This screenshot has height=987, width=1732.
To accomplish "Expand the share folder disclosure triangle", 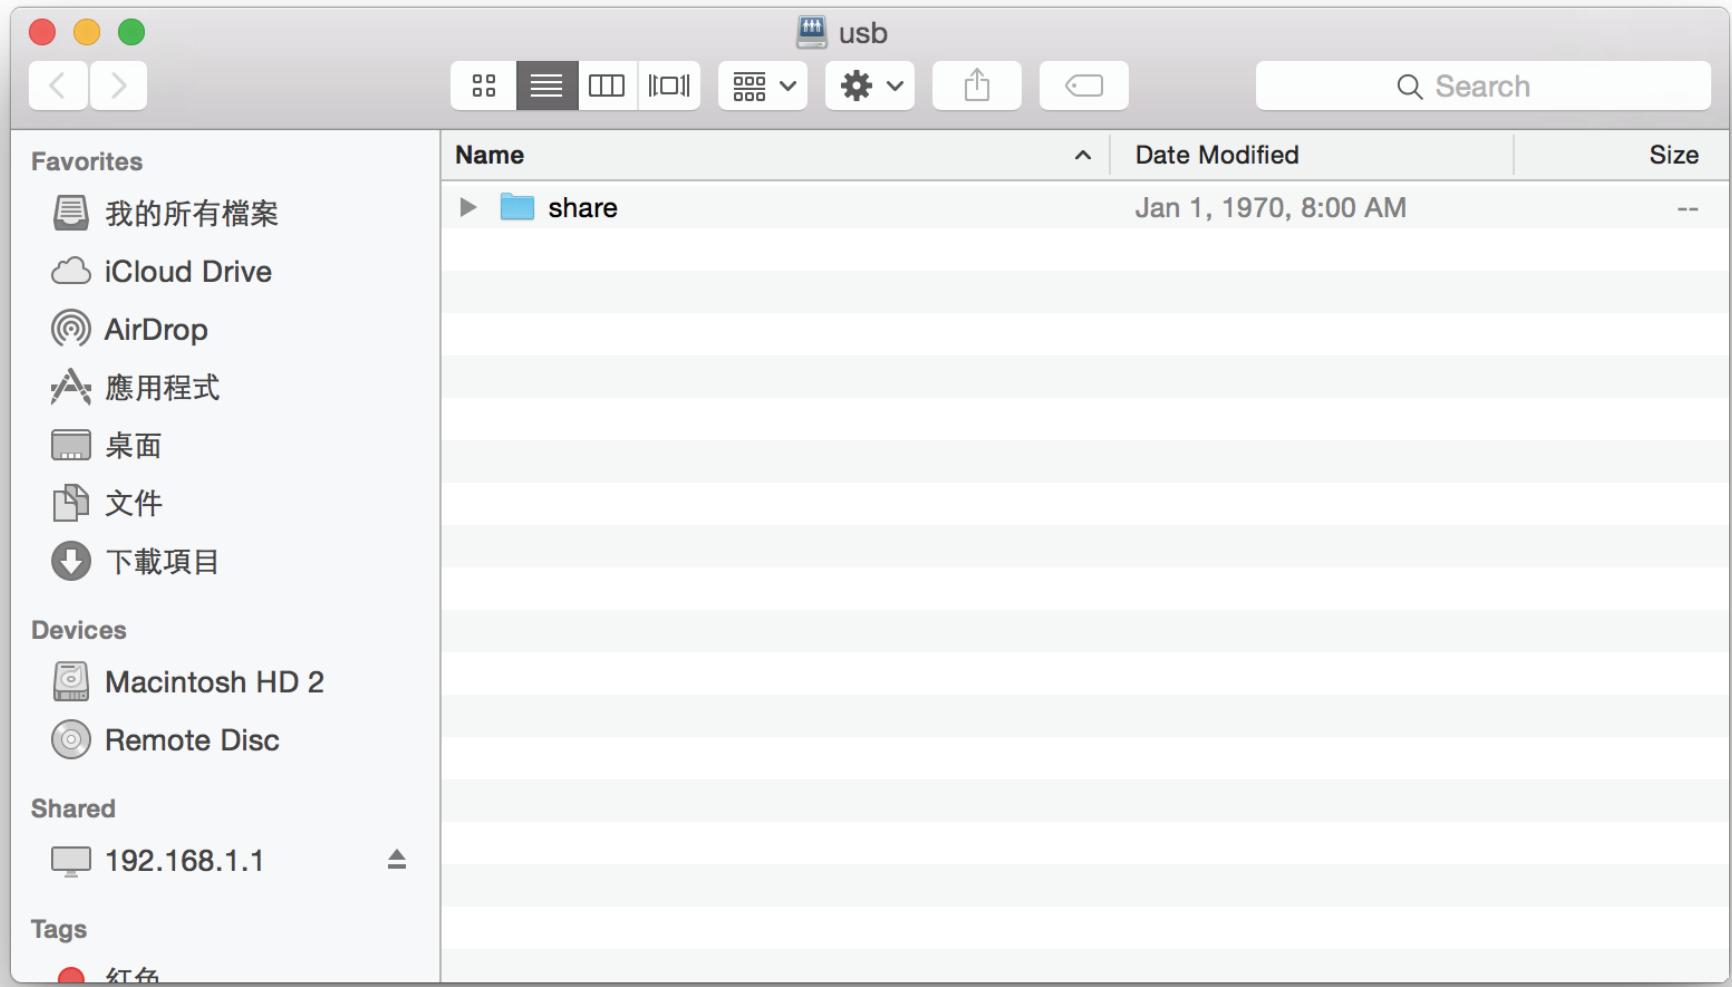I will 467,208.
